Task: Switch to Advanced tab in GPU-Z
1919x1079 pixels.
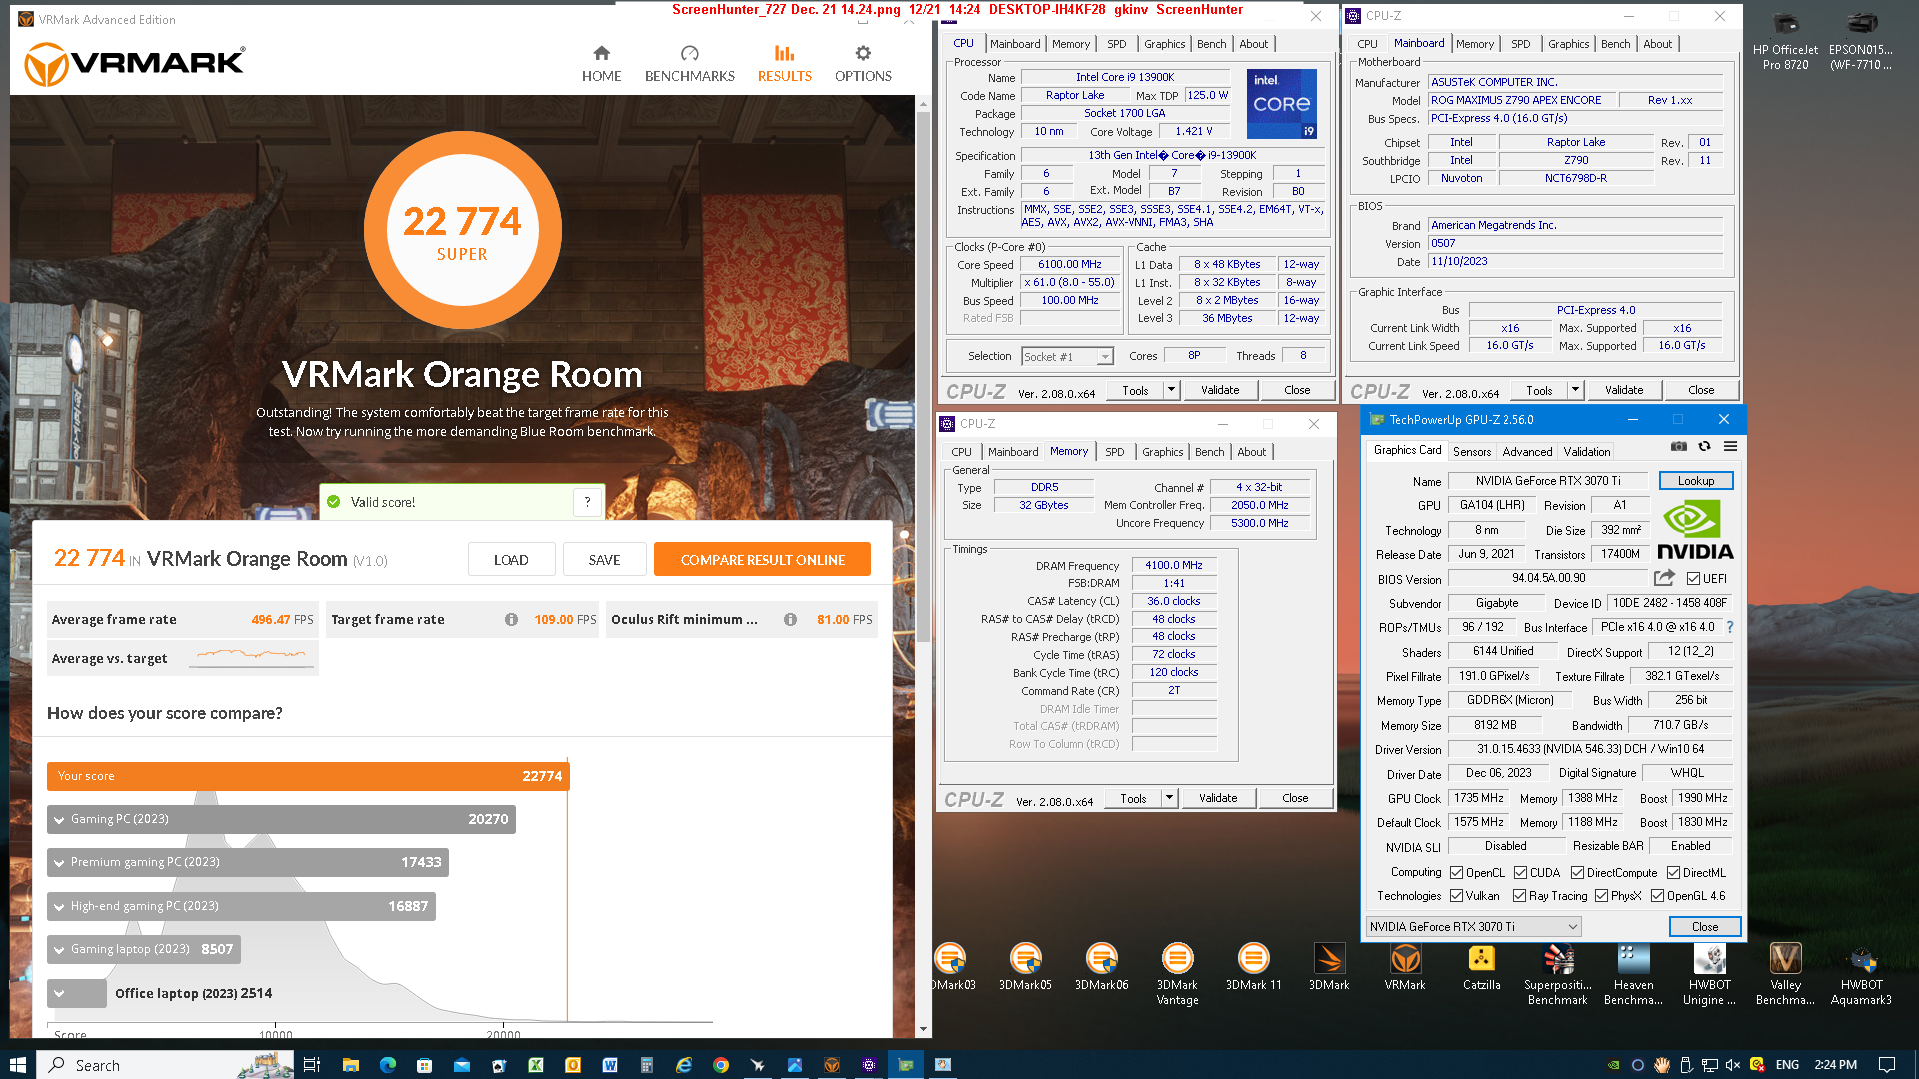Action: (1527, 452)
